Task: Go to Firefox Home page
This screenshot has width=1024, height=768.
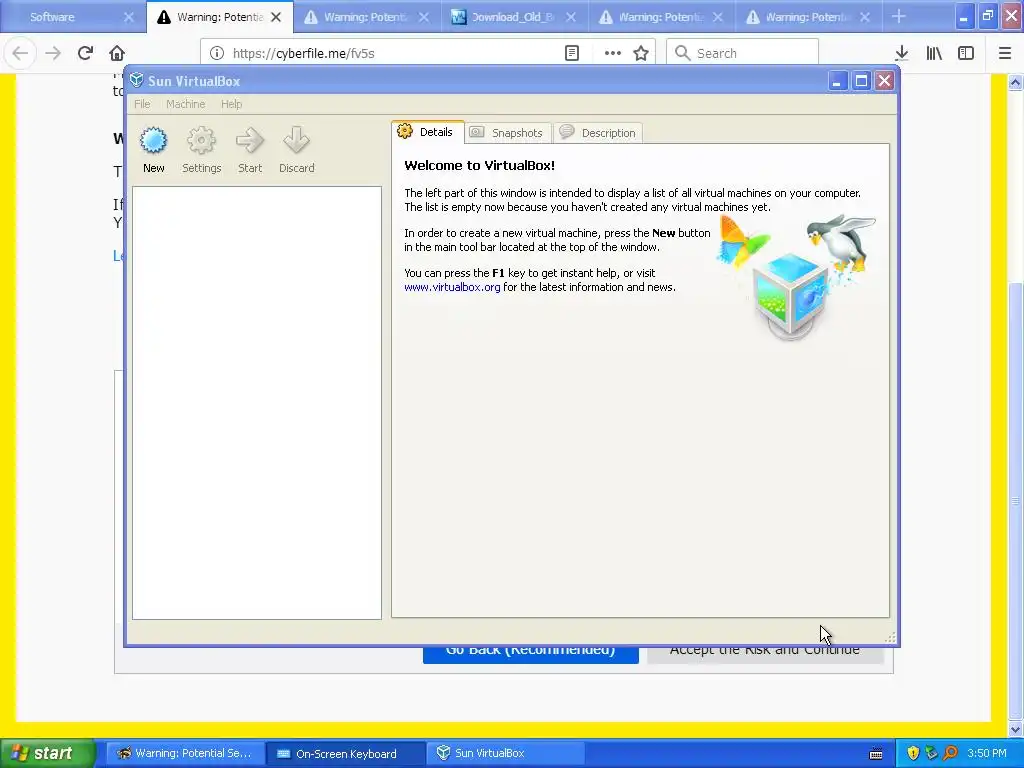Action: pos(117,53)
